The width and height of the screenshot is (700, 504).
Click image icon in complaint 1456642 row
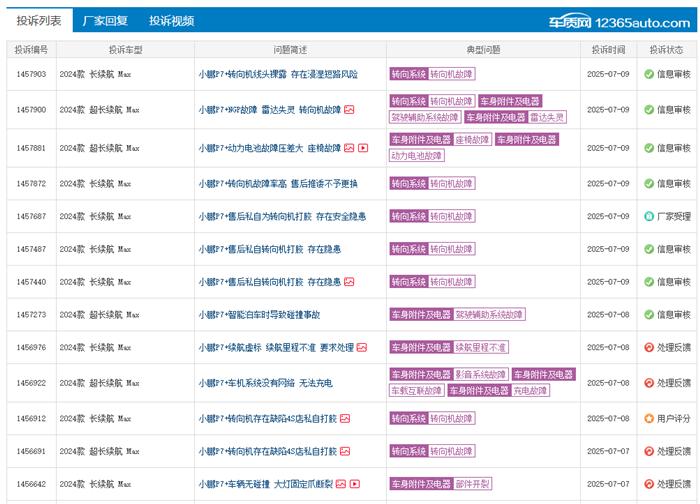point(341,484)
